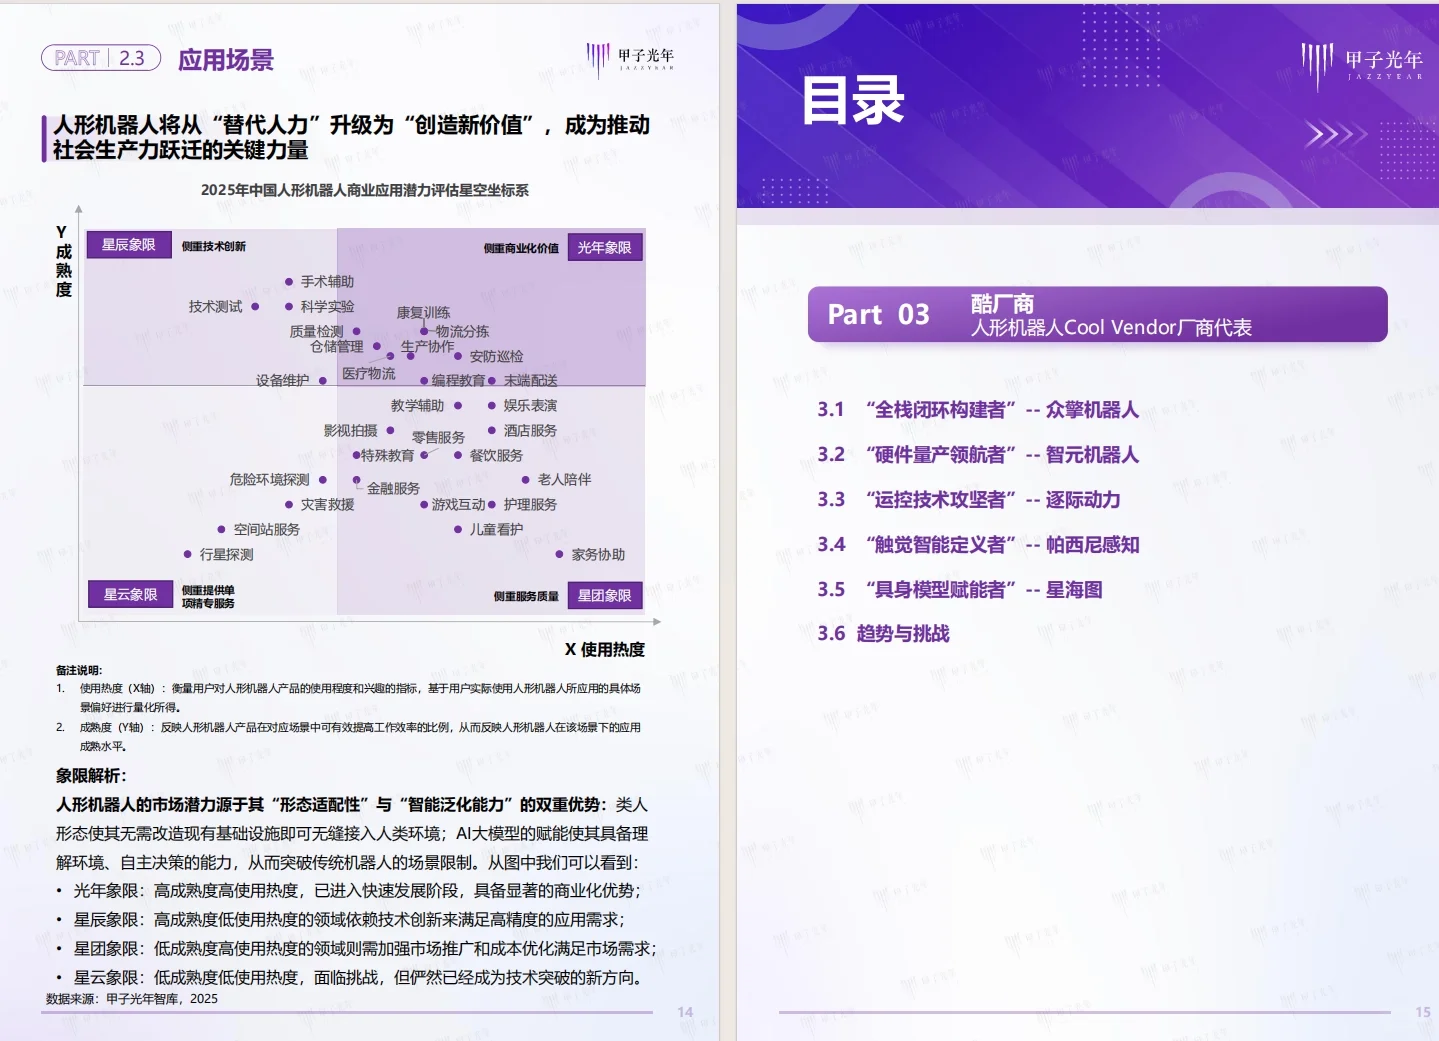Click the 游戏互动 data point label

tap(458, 505)
